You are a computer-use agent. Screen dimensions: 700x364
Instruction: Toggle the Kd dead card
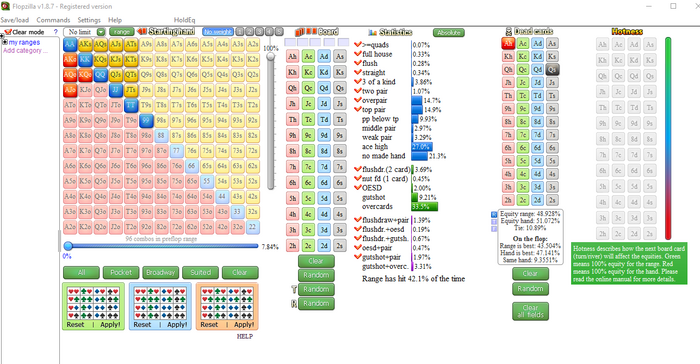[x=538, y=56]
